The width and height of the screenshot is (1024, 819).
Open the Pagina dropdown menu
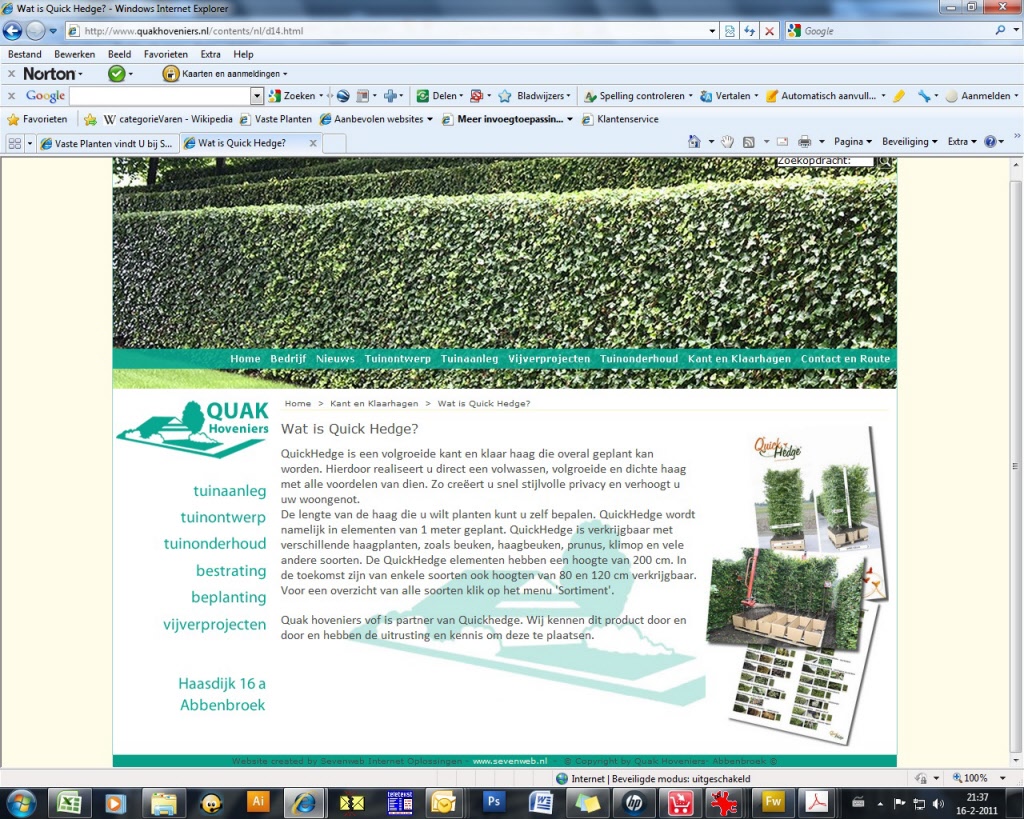point(852,142)
